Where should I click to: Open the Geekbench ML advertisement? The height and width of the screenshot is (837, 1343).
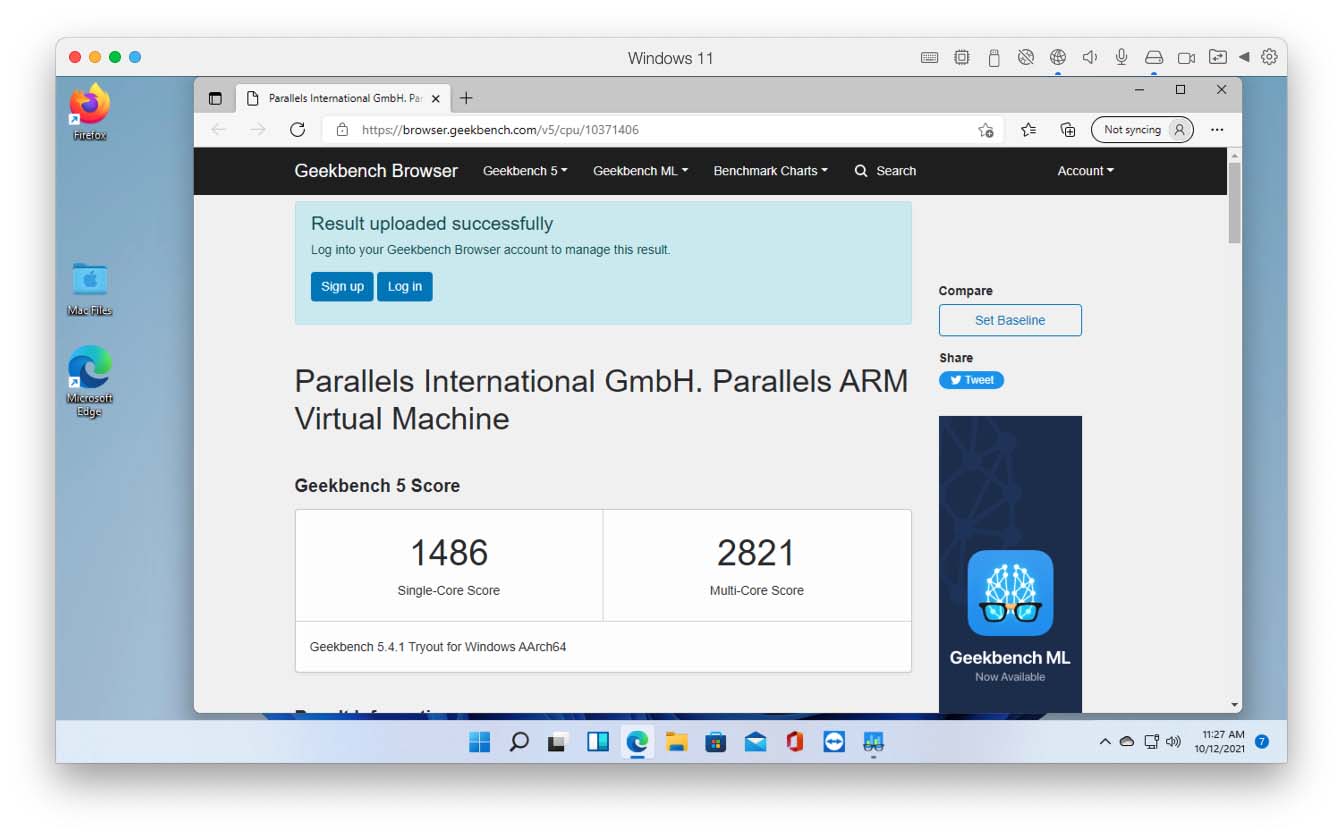1010,564
